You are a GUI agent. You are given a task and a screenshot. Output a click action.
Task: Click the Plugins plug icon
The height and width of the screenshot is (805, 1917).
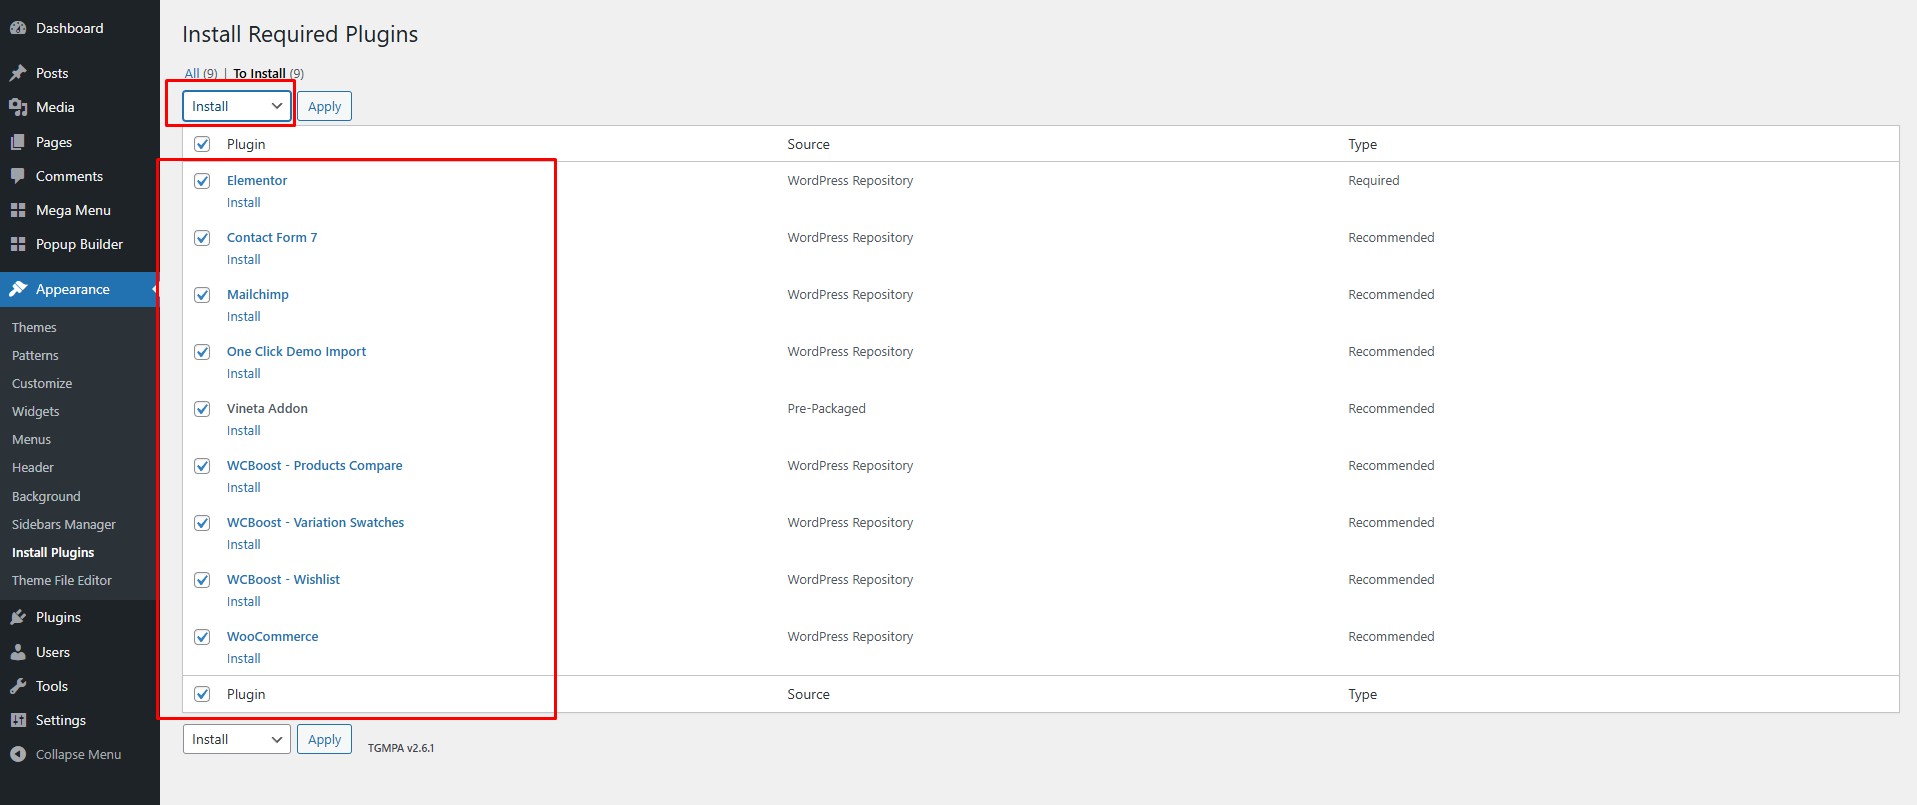(18, 617)
